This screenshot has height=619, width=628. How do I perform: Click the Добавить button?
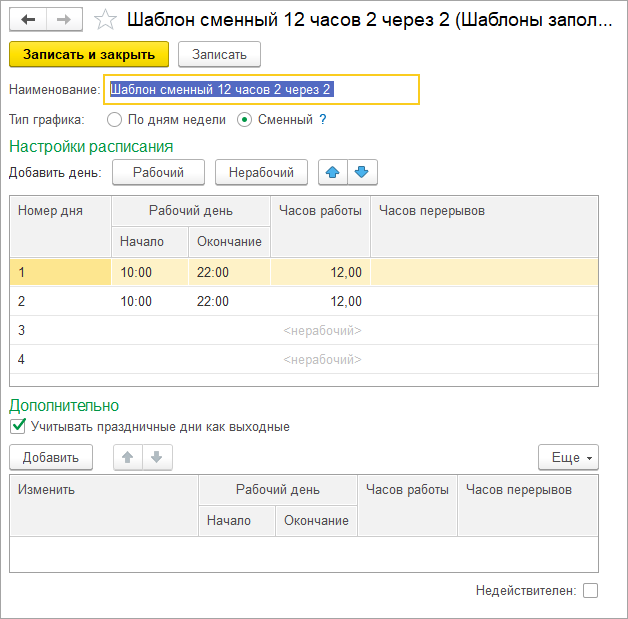(51, 457)
